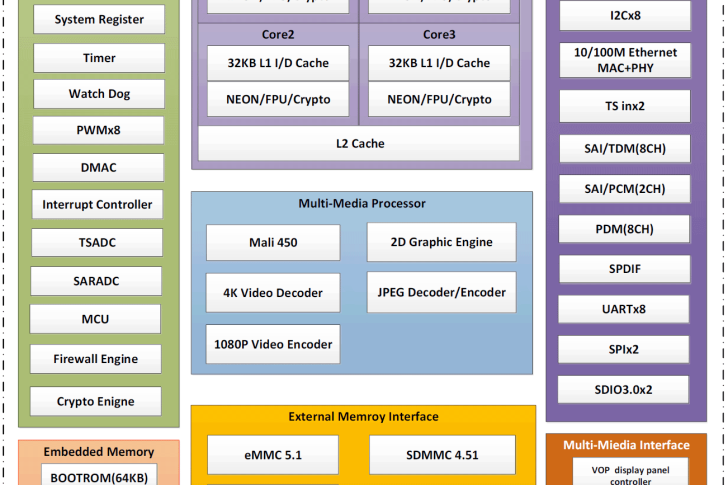Image resolution: width=728 pixels, height=485 pixels.
Task: Select the VOP display panel controller block
Action: pos(628,472)
